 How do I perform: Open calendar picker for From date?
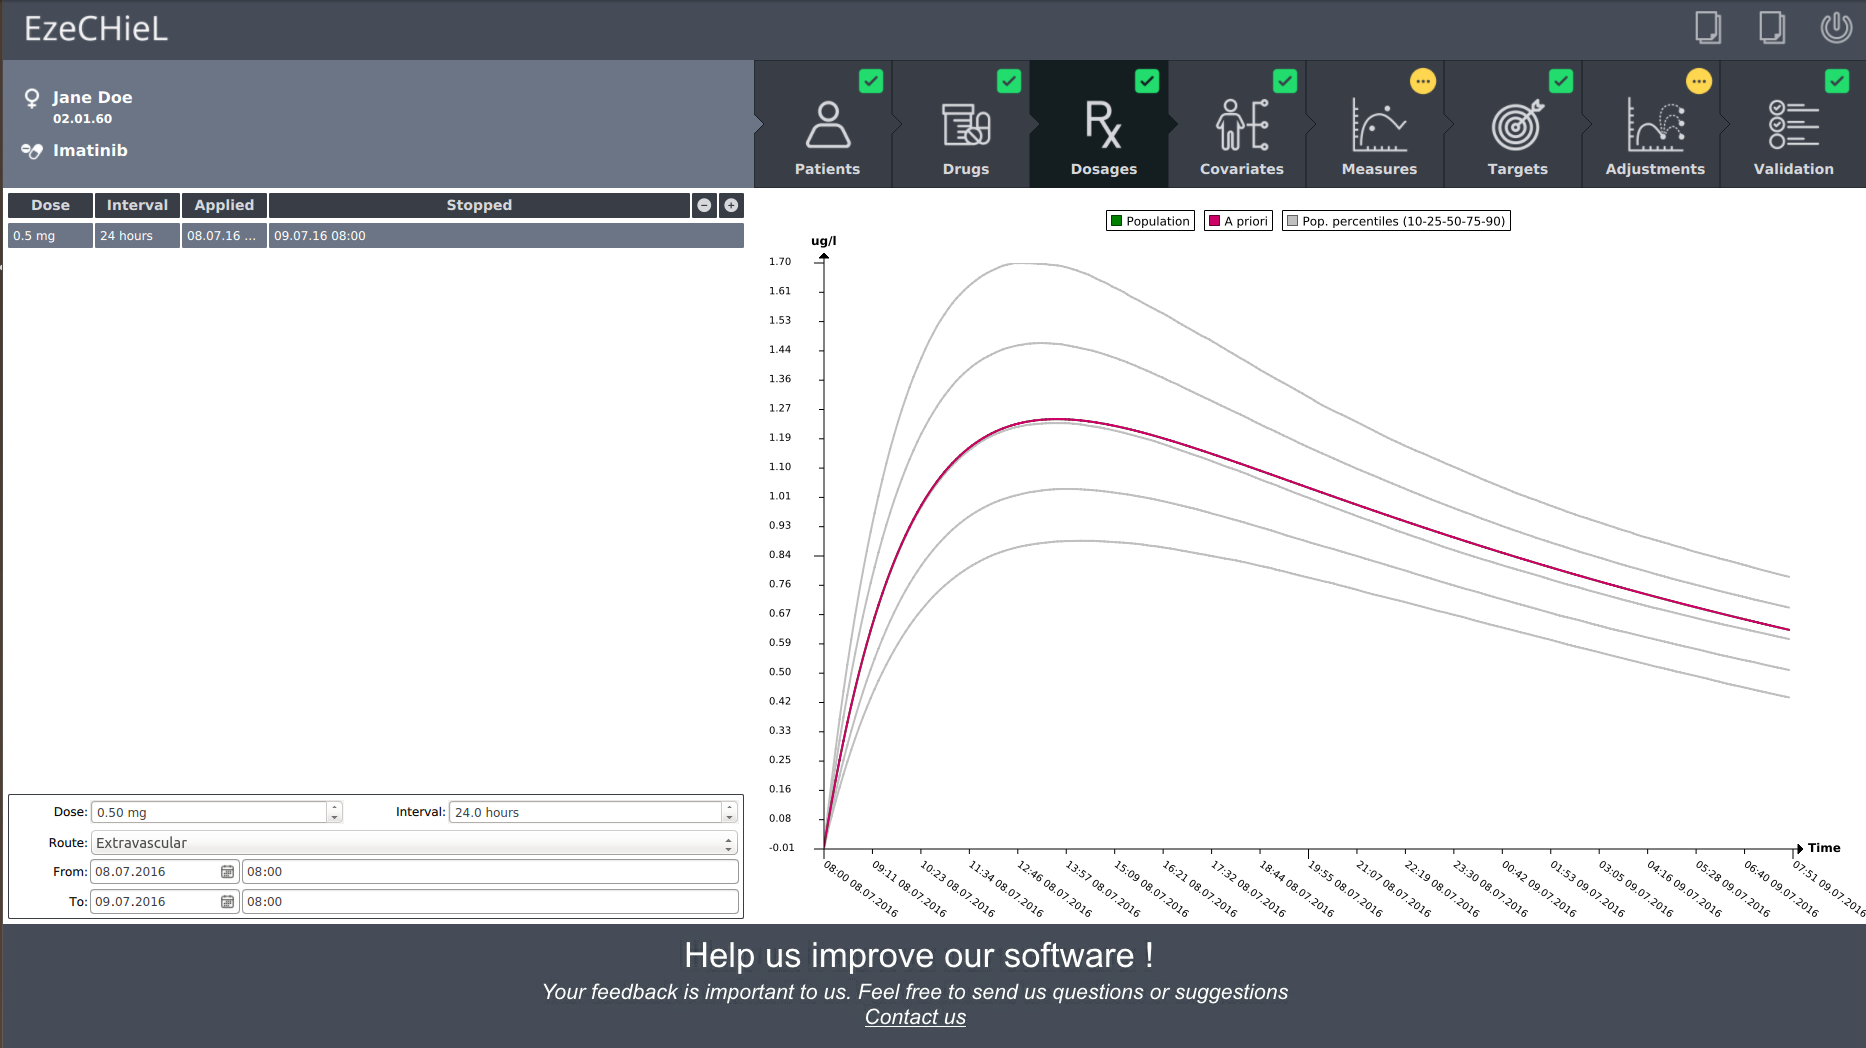(227, 872)
